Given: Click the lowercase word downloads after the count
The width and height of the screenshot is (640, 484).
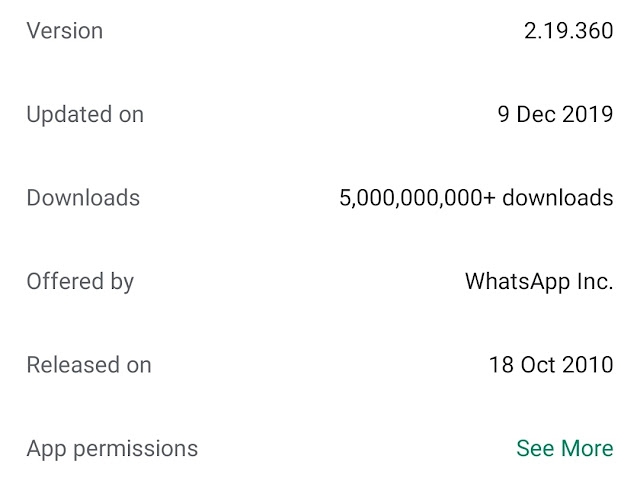Looking at the screenshot, I should 558,198.
